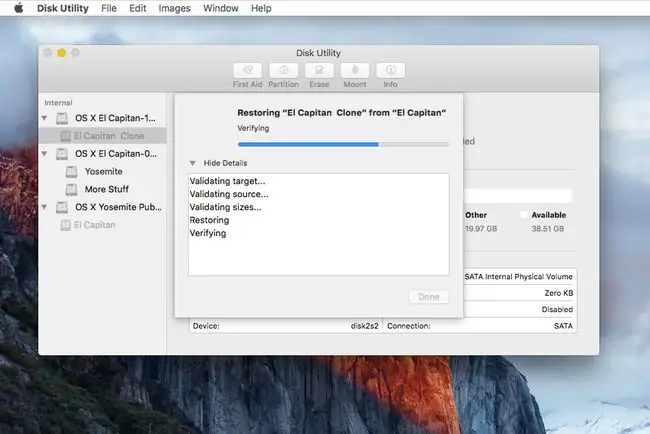The width and height of the screenshot is (650, 434).
Task: Collapse the OS X El Capitan-0 drive
Action: click(x=44, y=154)
